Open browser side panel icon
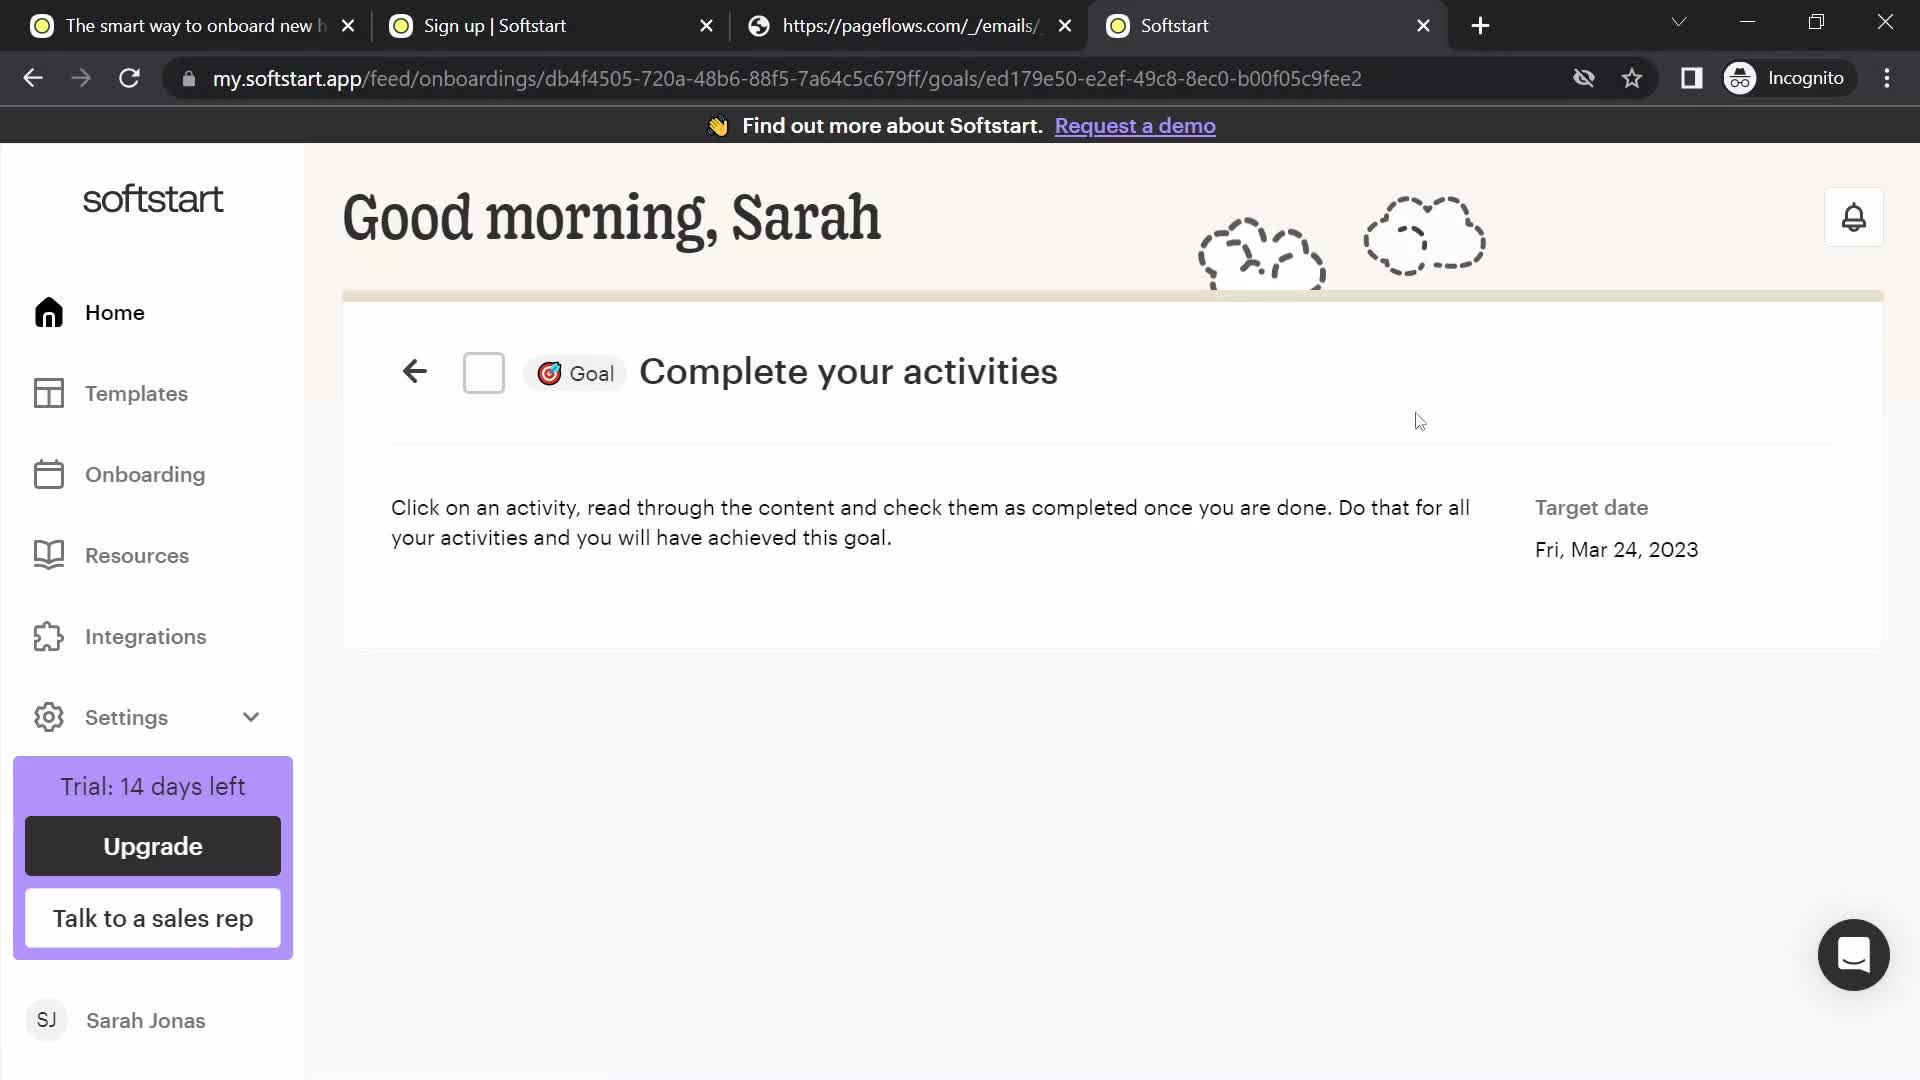The width and height of the screenshot is (1920, 1080). 1691,78
